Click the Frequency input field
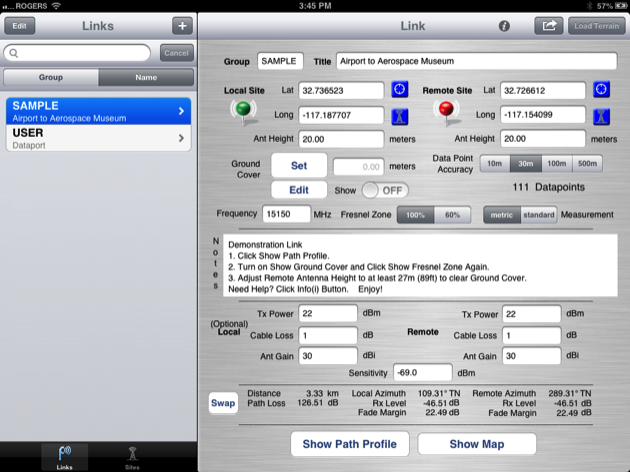This screenshot has height=472, width=630. (x=287, y=214)
